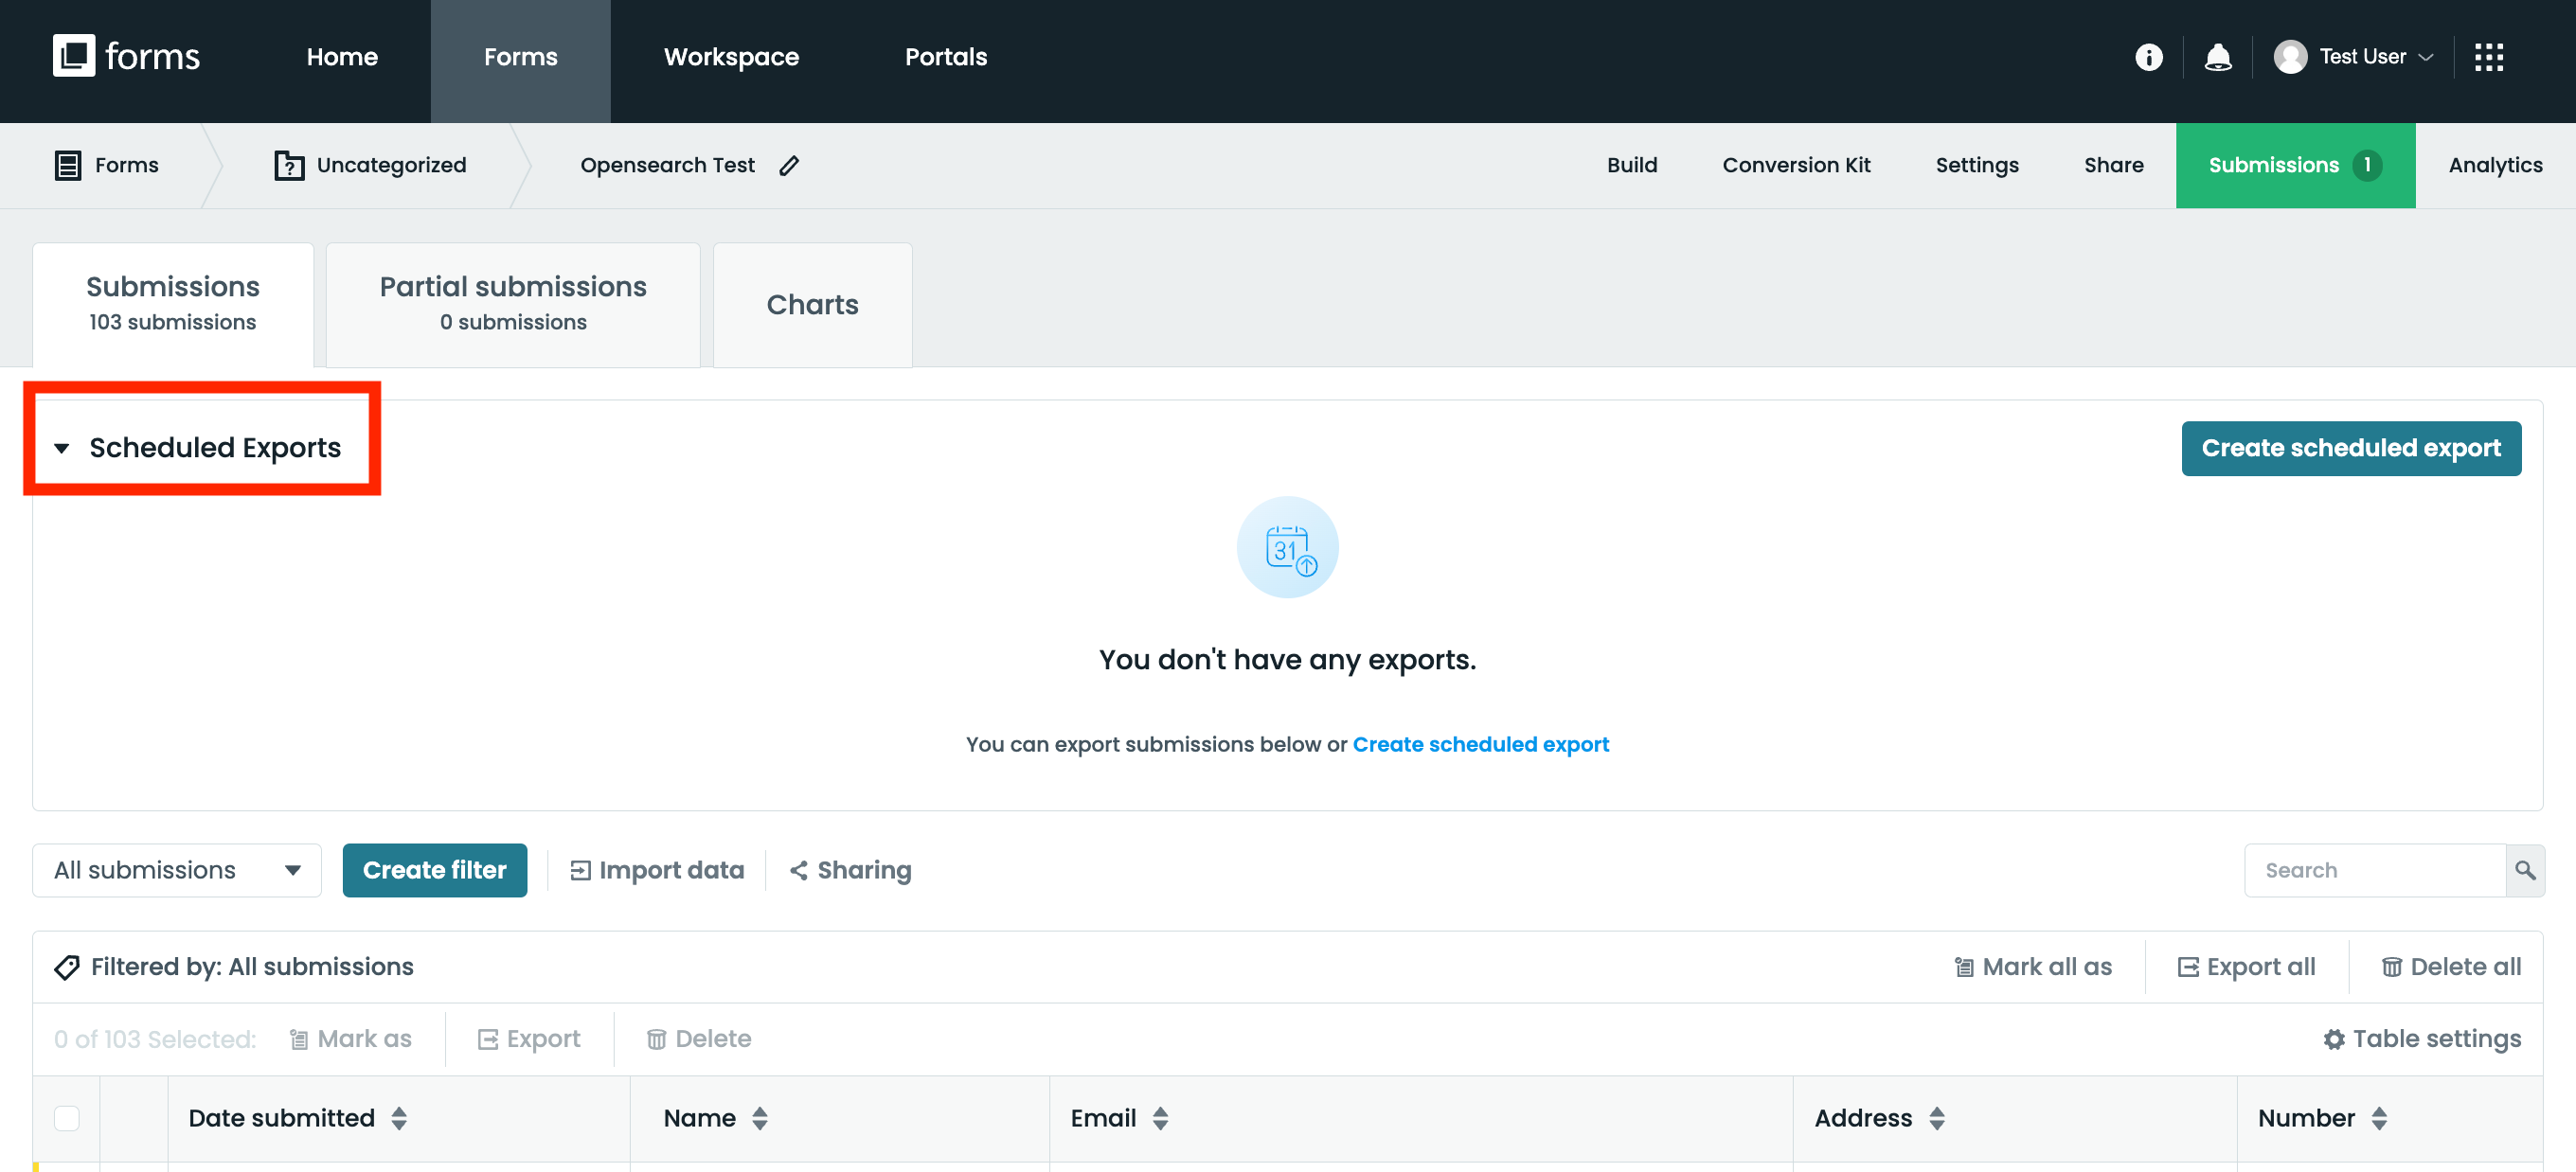Collapse the Scheduled Exports section
The image size is (2576, 1172).
click(x=62, y=448)
